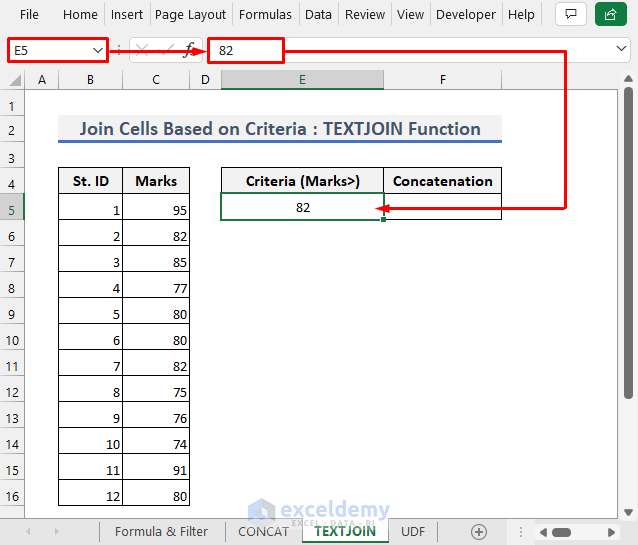Screen dimensions: 638x545
Task: Click the horizontal scrollbar left arrow
Action: coord(543,532)
